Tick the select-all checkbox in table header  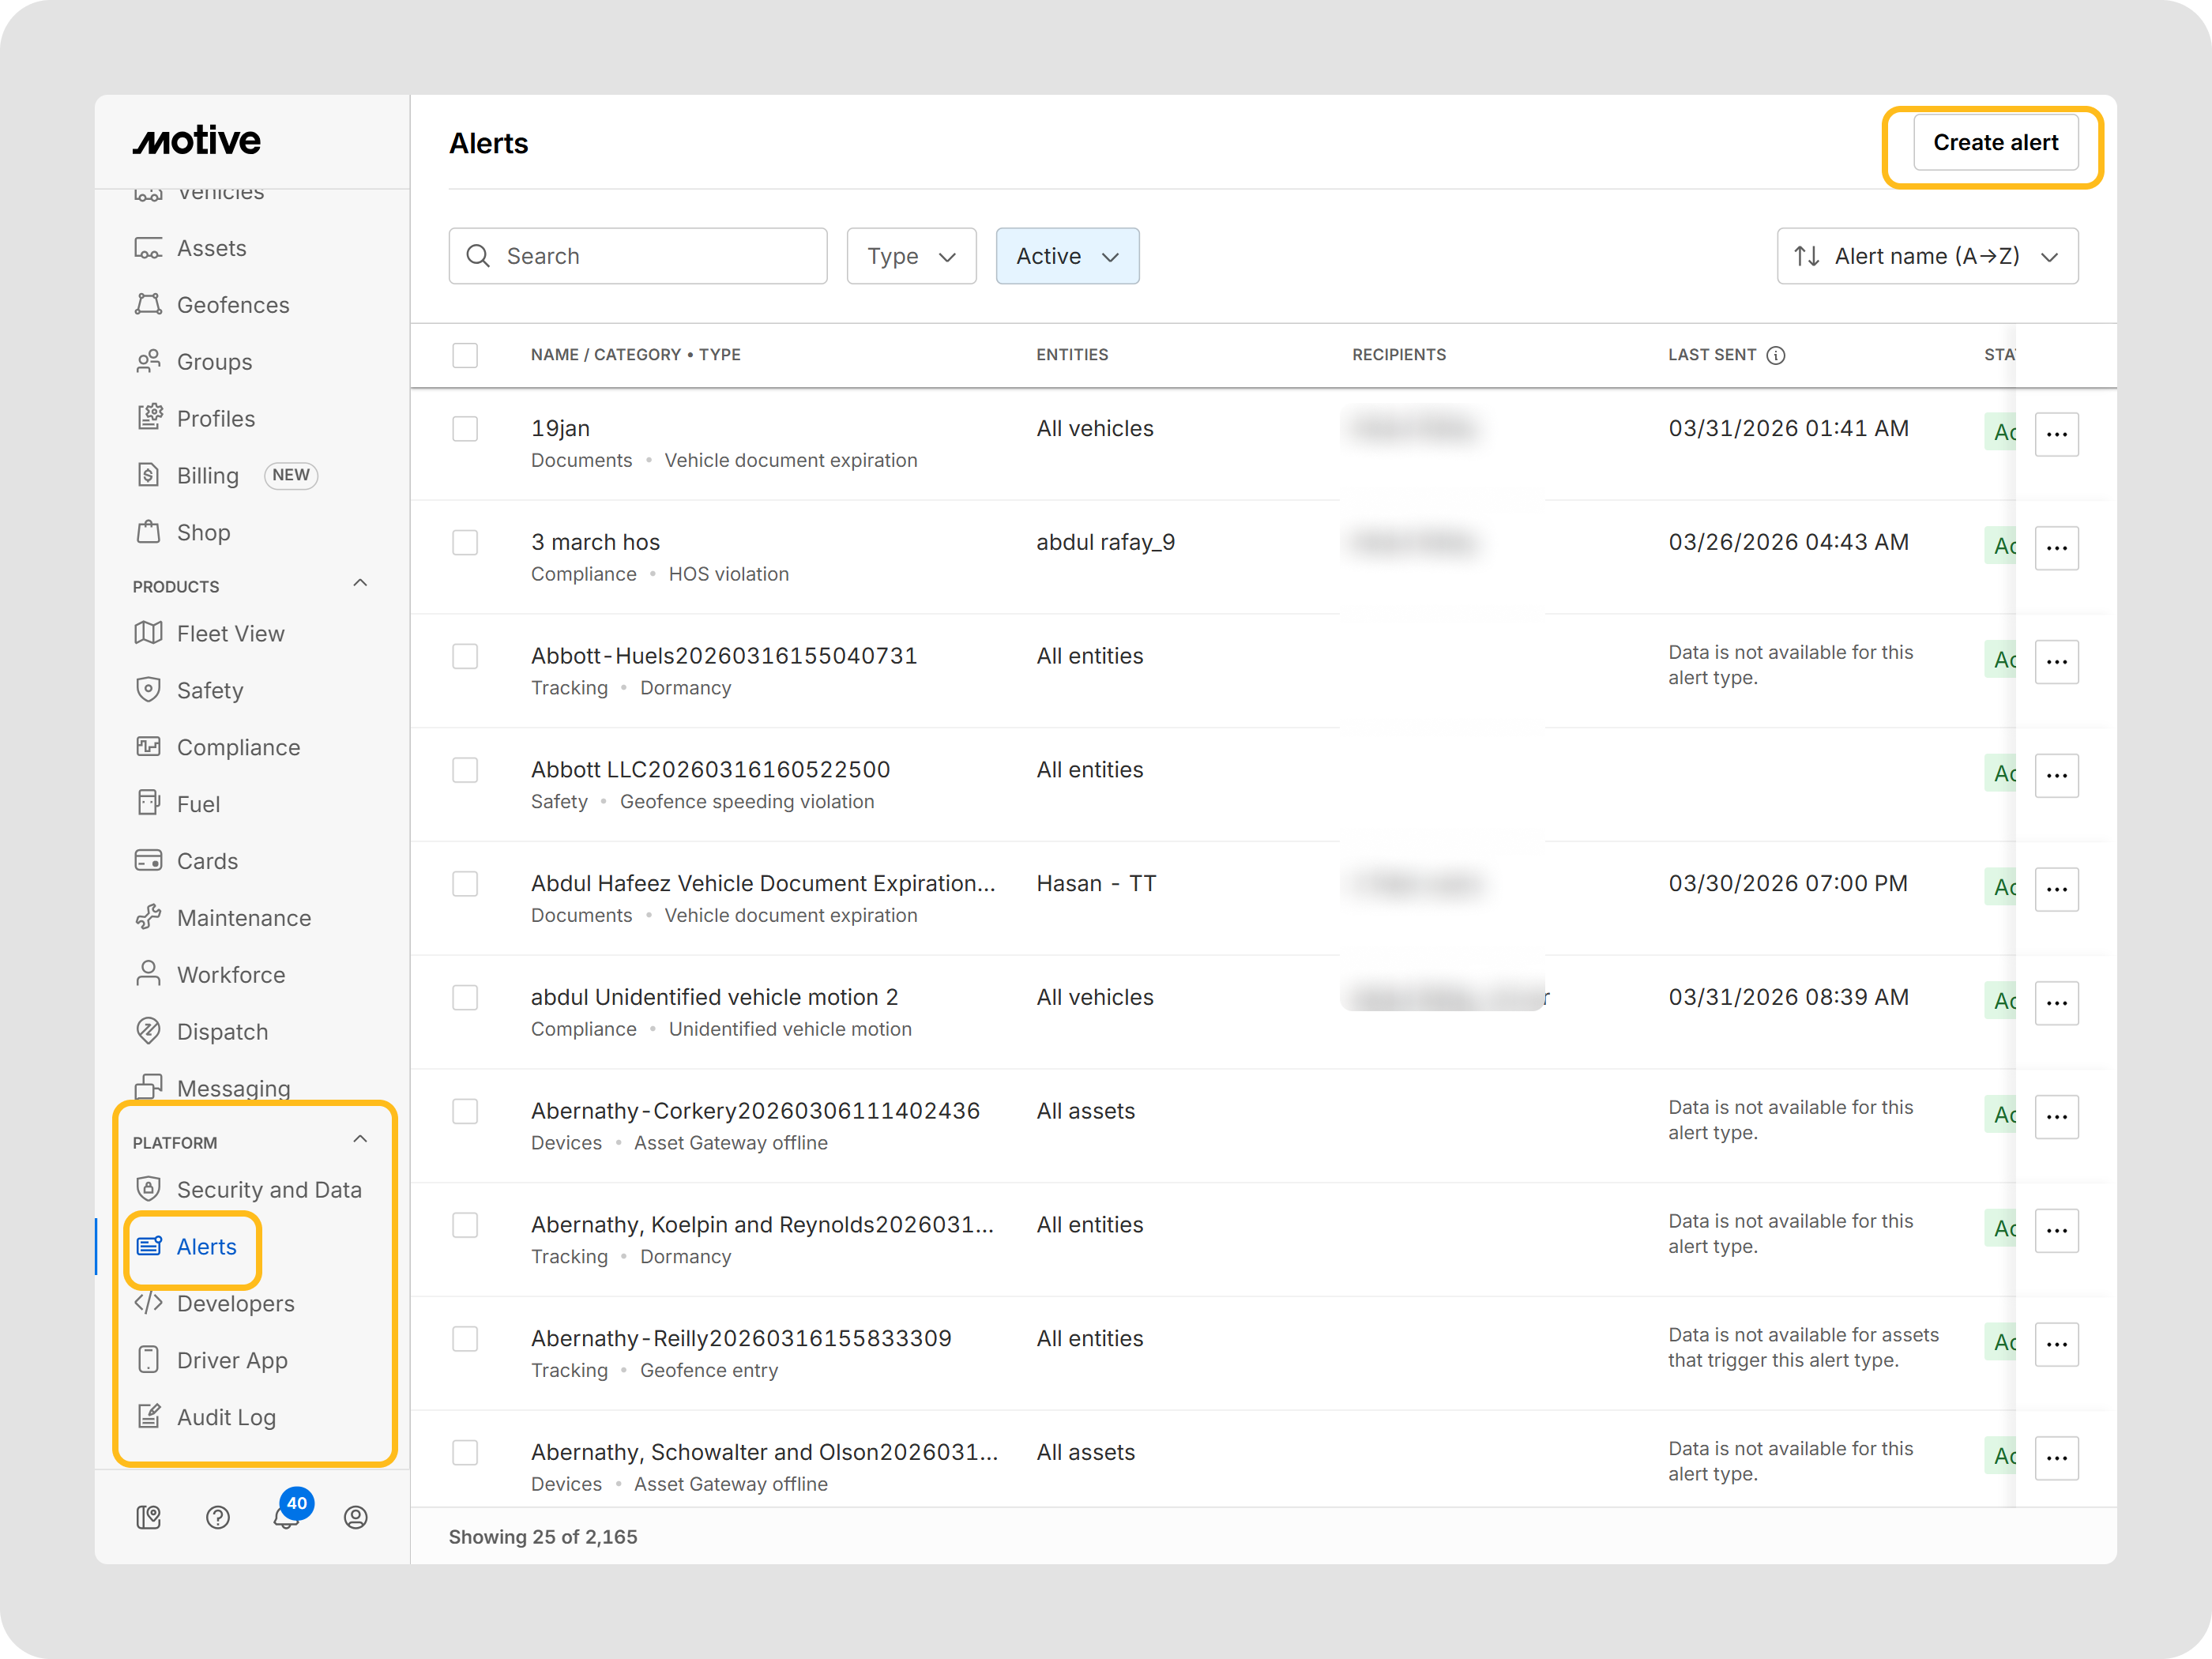point(465,355)
